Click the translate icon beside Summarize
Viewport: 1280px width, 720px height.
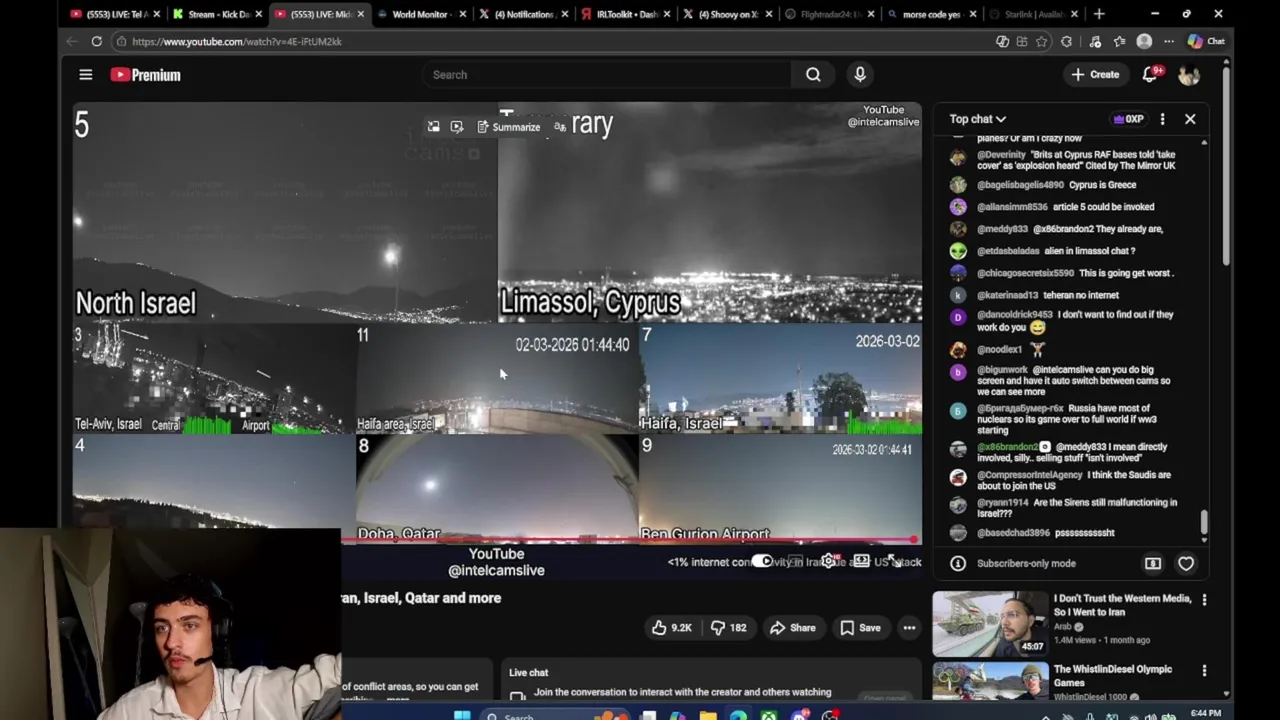[560, 127]
